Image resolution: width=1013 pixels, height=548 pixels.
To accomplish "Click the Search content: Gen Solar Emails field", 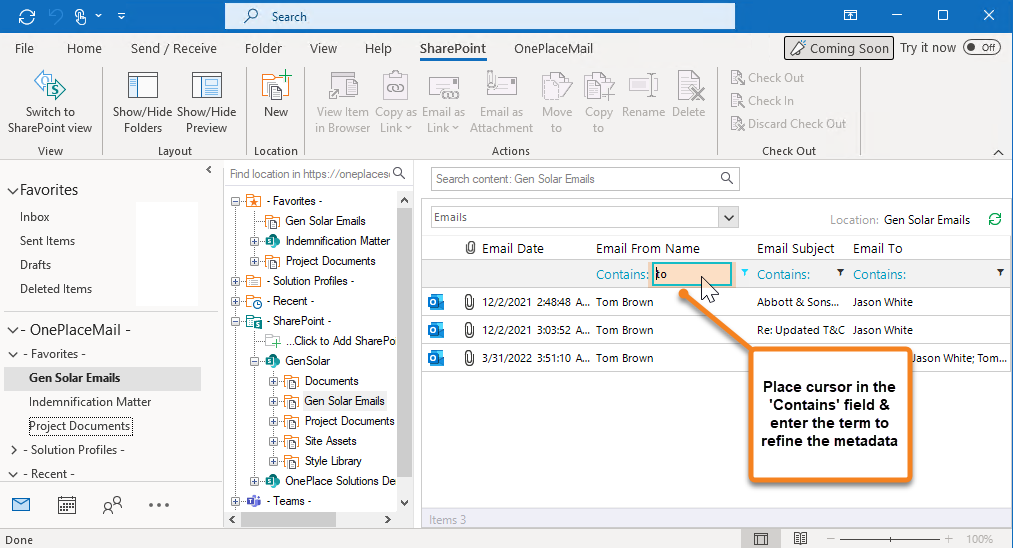I will coord(576,179).
